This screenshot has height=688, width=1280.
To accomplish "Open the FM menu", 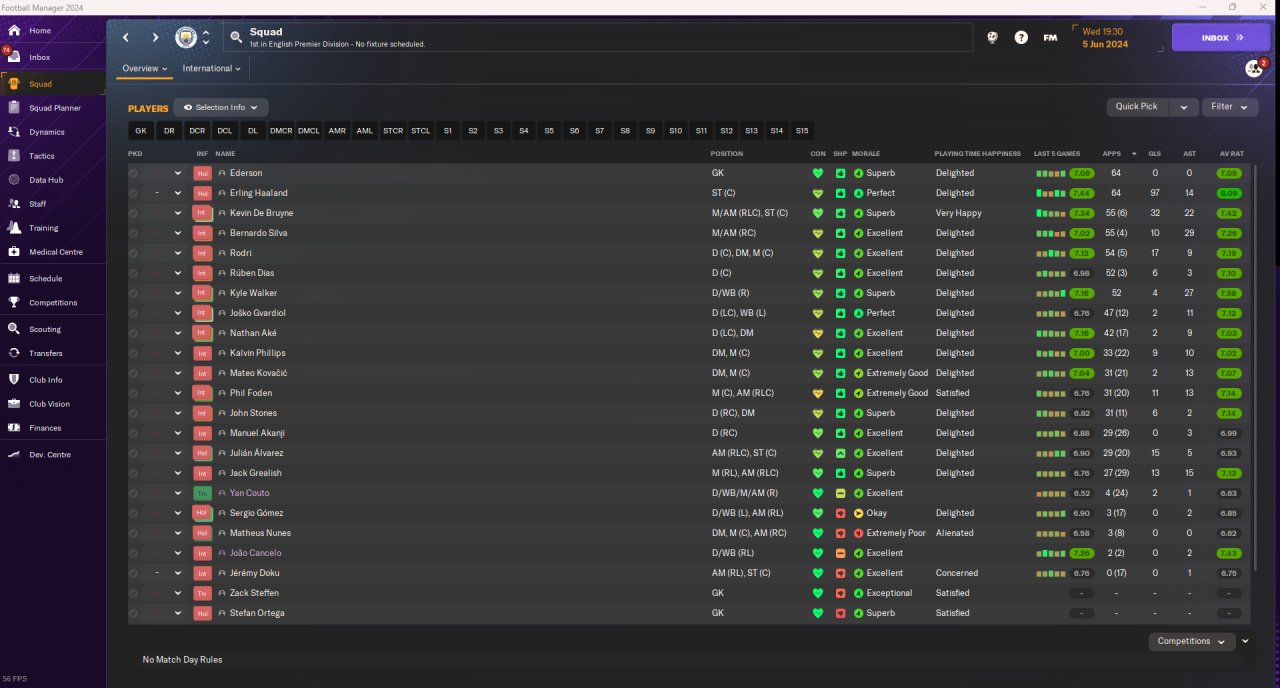I will [x=1050, y=37].
